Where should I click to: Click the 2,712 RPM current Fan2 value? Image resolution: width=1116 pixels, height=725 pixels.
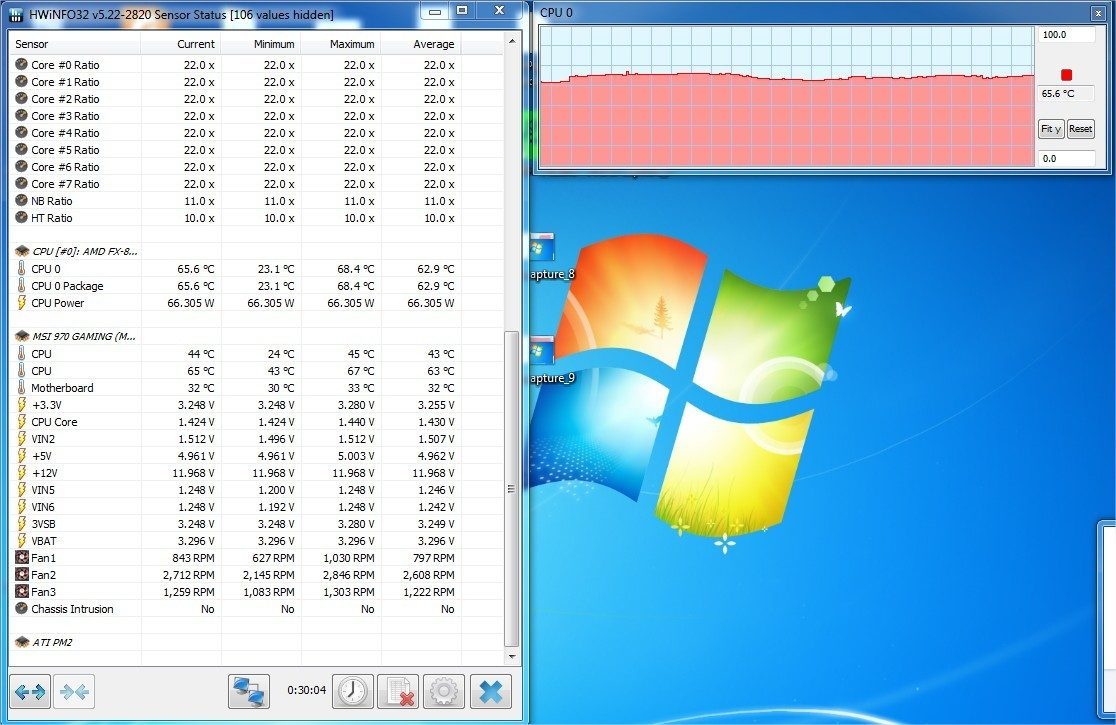pyautogui.click(x=189, y=575)
